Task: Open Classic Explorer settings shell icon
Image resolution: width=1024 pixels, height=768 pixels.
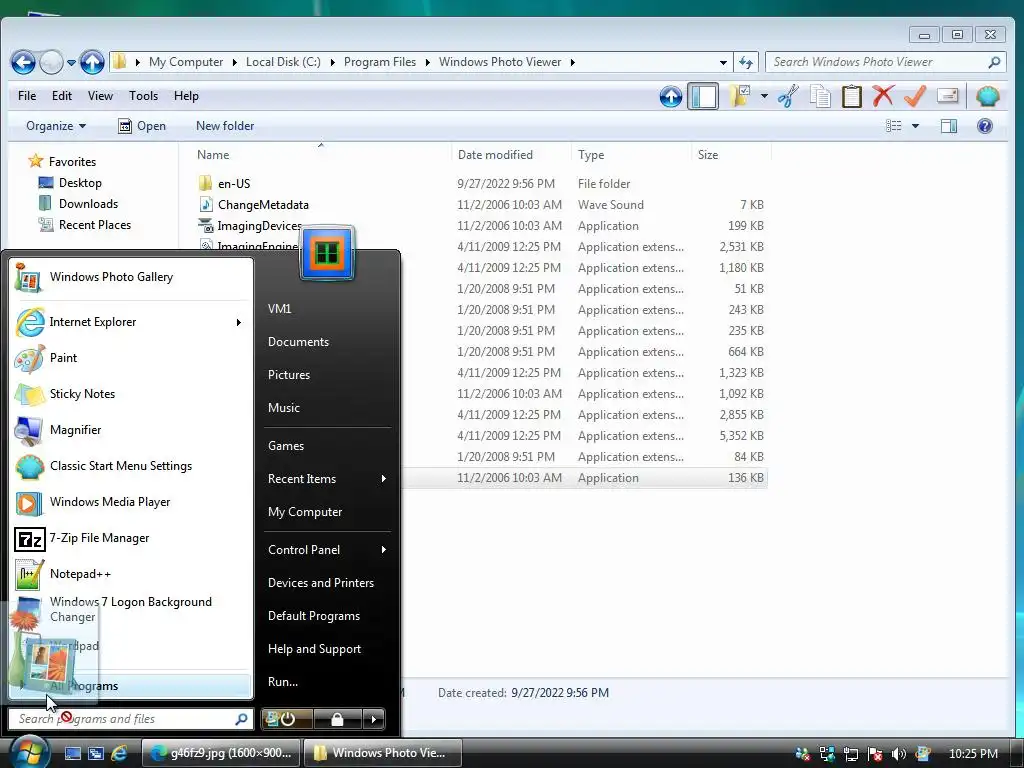Action: click(987, 96)
